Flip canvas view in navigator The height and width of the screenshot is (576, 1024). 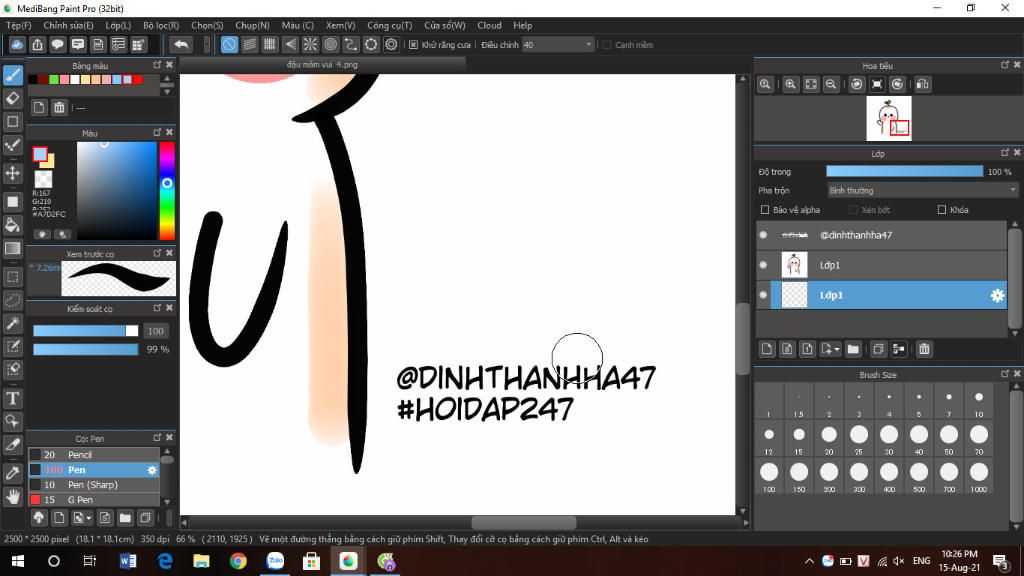point(922,84)
